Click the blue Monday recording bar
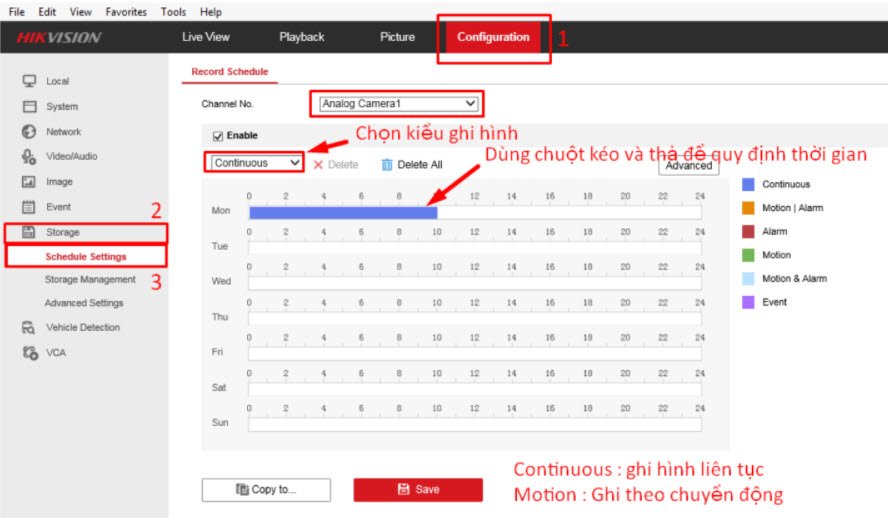Viewport: 888px width, 518px height. 342,212
